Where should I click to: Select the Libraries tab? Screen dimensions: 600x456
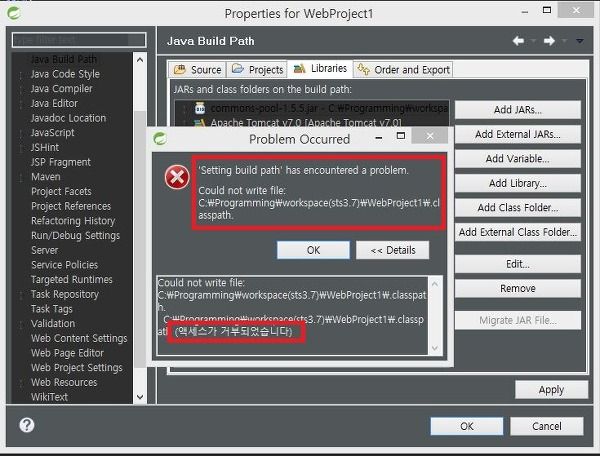tap(320, 68)
